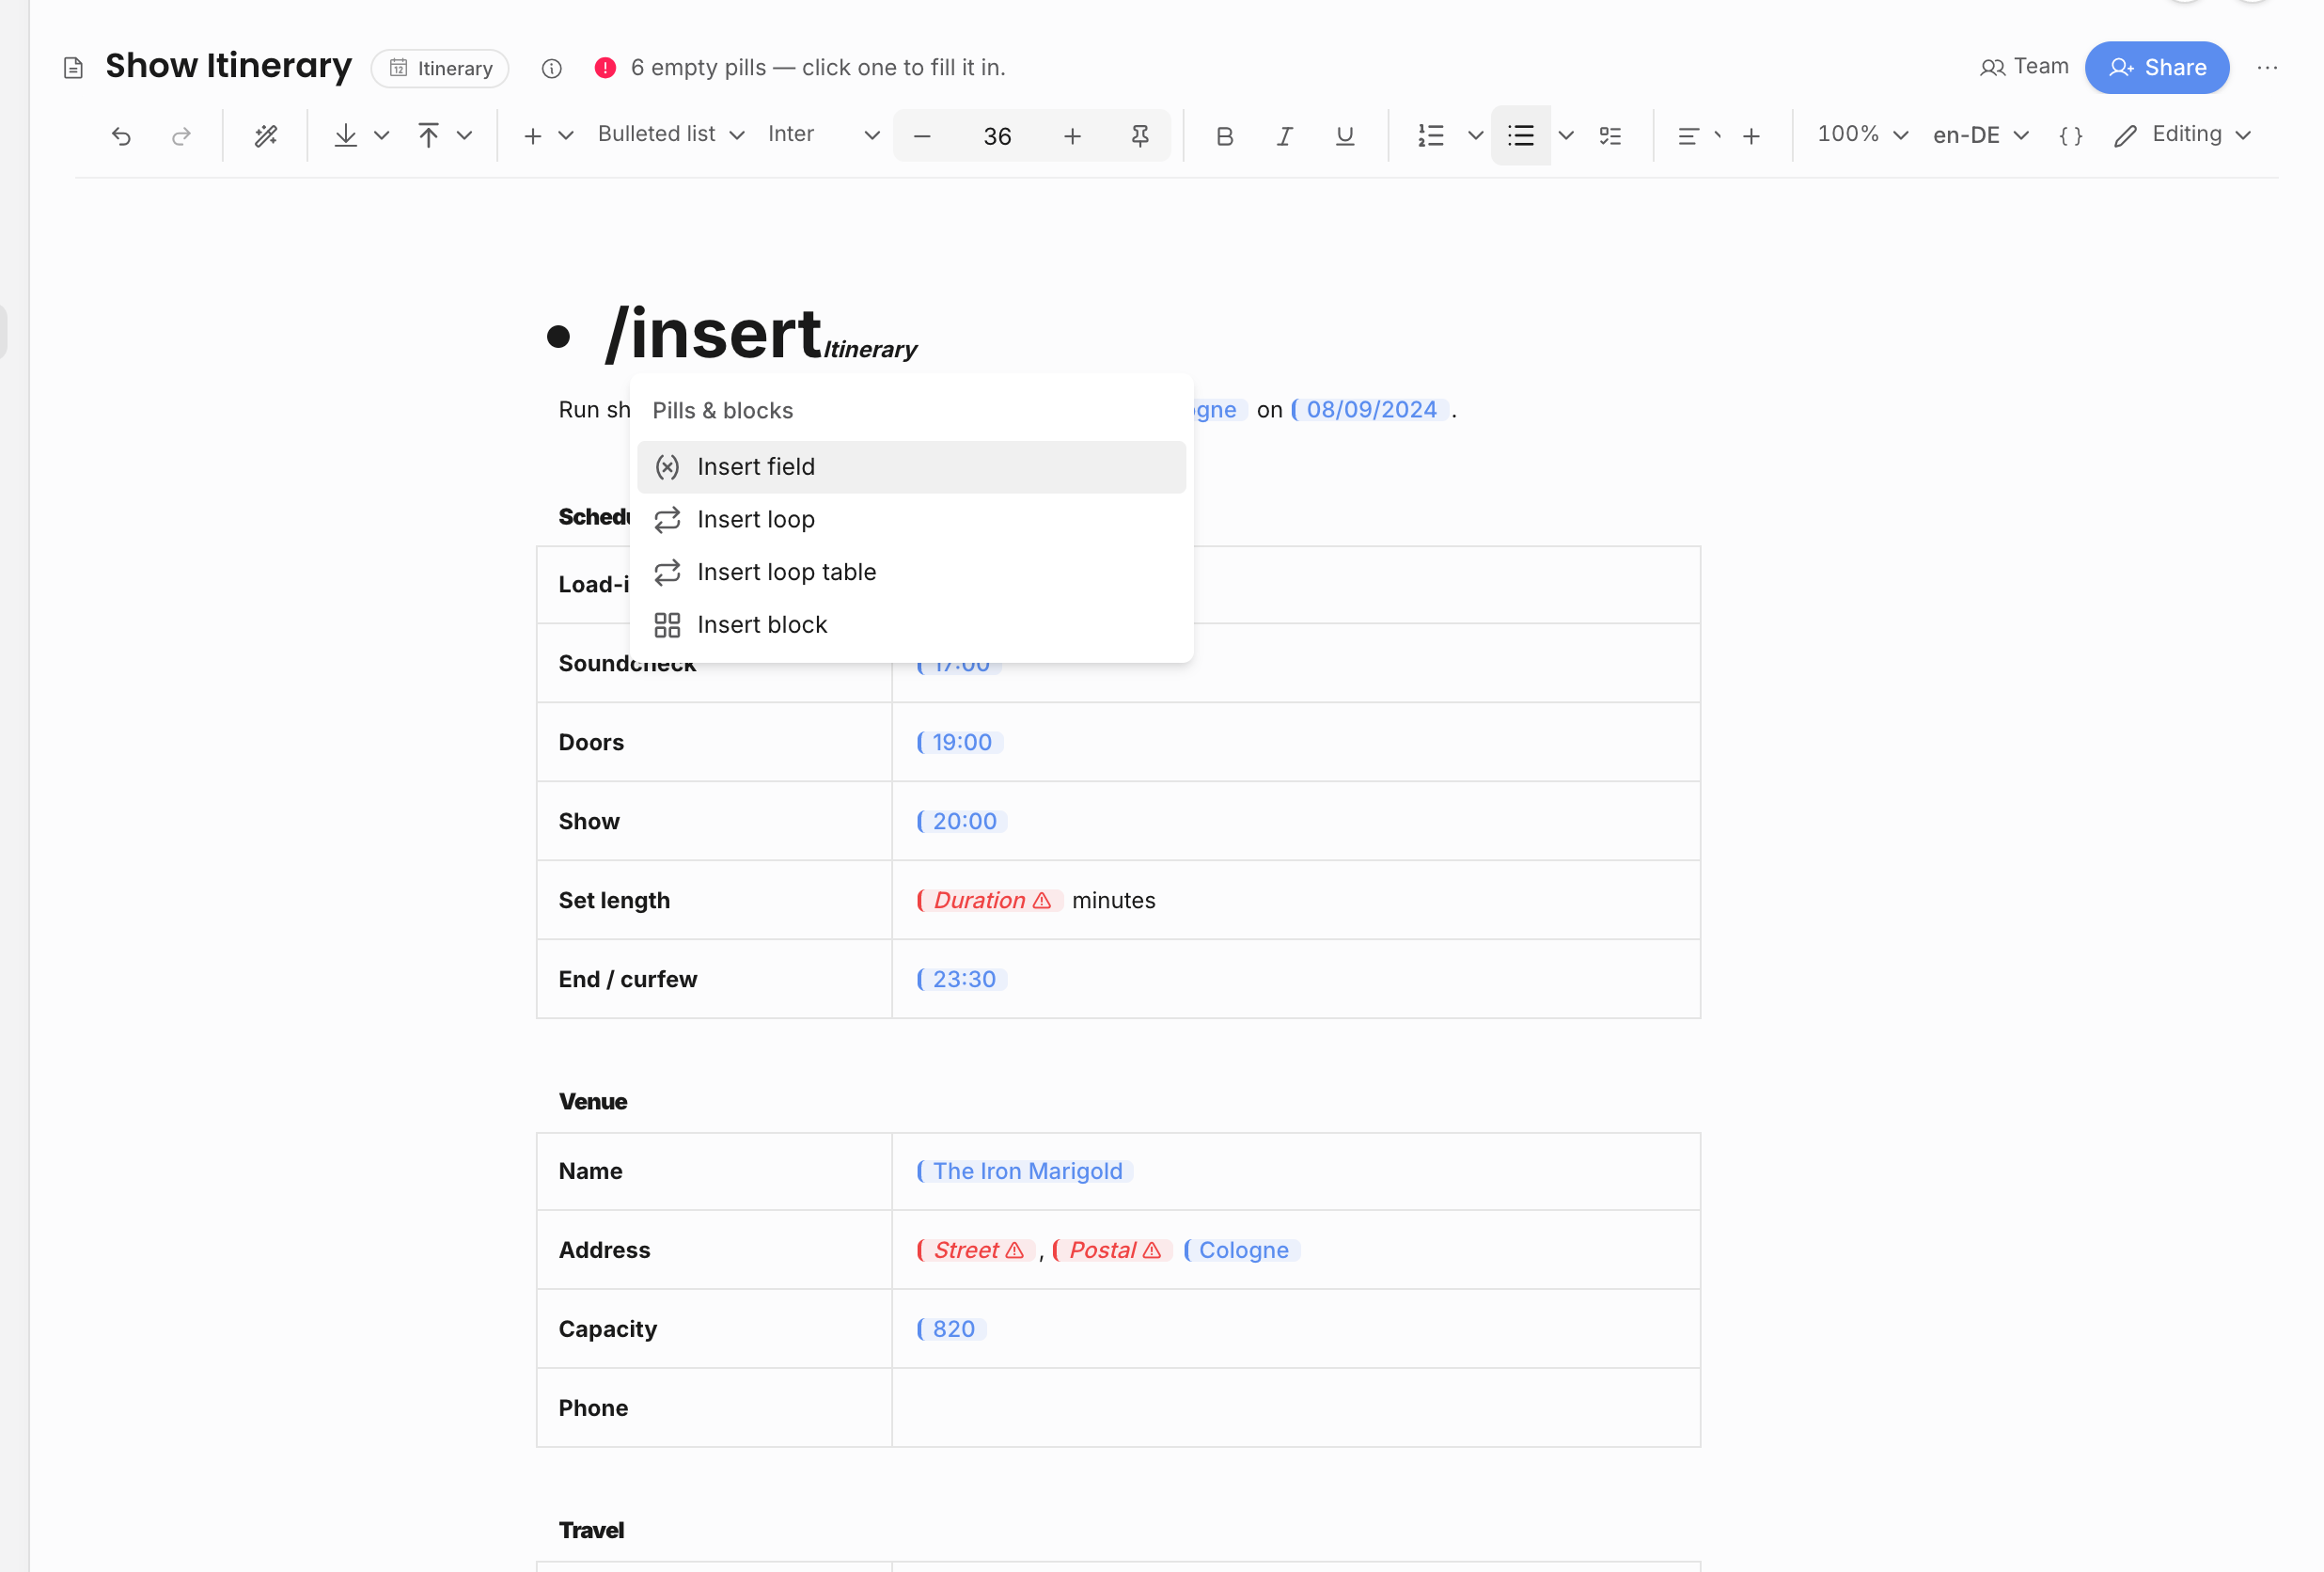The width and height of the screenshot is (2324, 1572).
Task: Click the plus insert icon beside Bulleted list
Action: click(533, 135)
